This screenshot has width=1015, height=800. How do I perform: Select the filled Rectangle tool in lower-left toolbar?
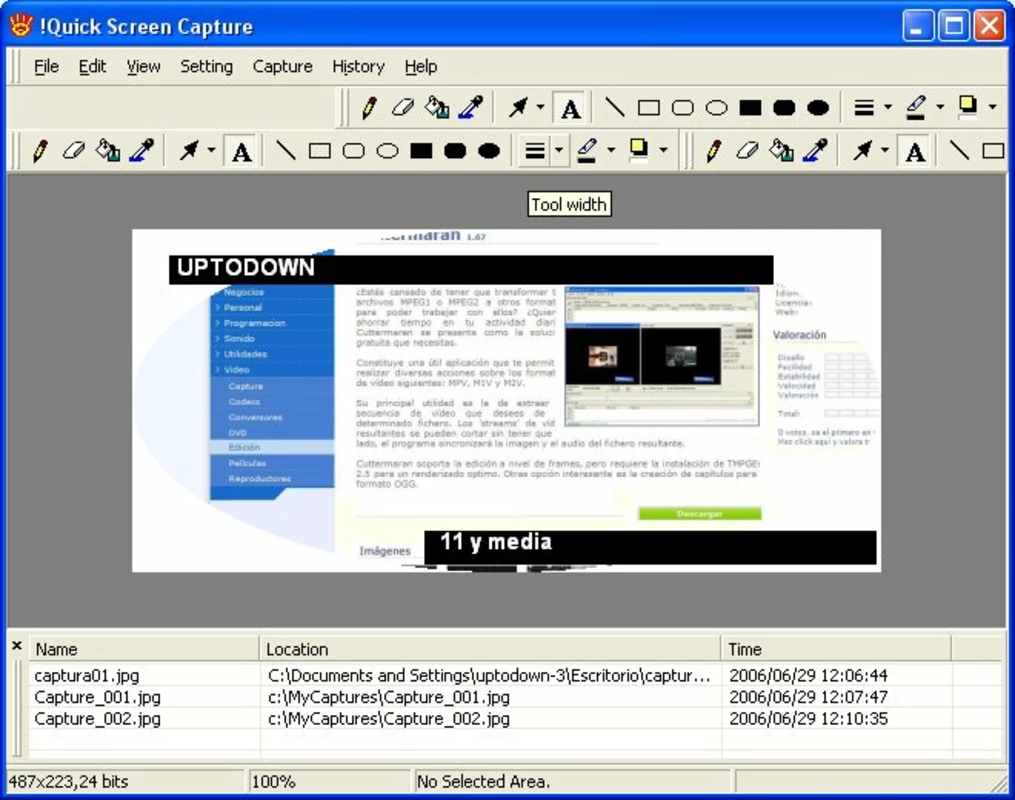click(421, 151)
